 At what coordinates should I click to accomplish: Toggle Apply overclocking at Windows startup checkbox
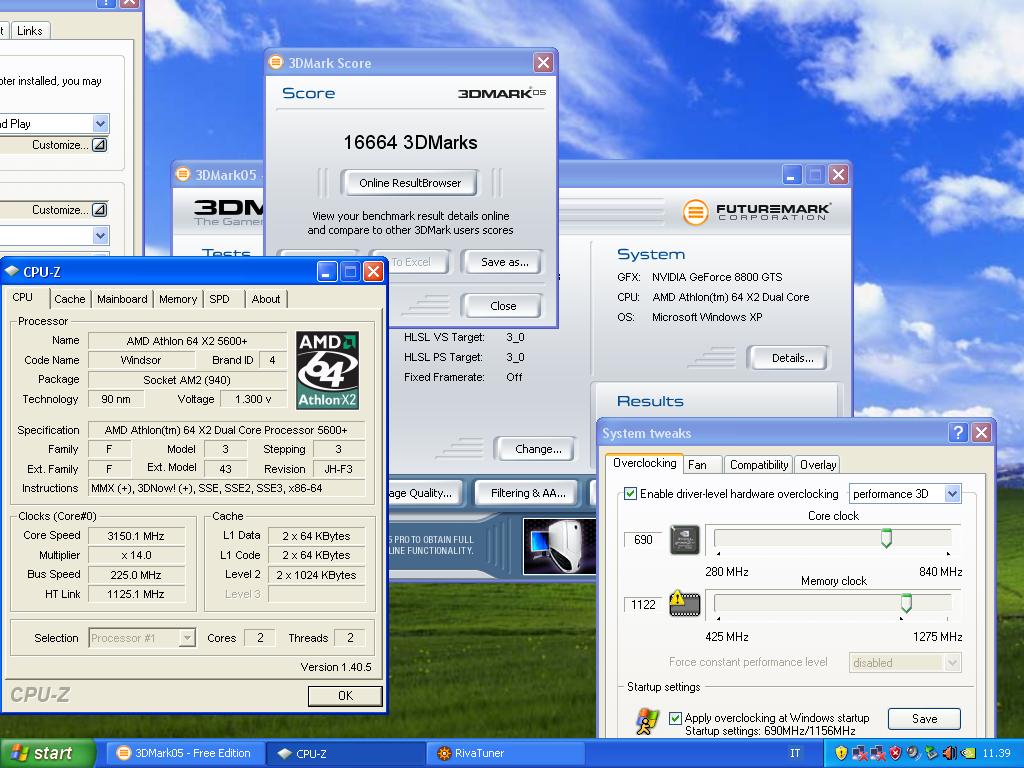click(x=676, y=718)
